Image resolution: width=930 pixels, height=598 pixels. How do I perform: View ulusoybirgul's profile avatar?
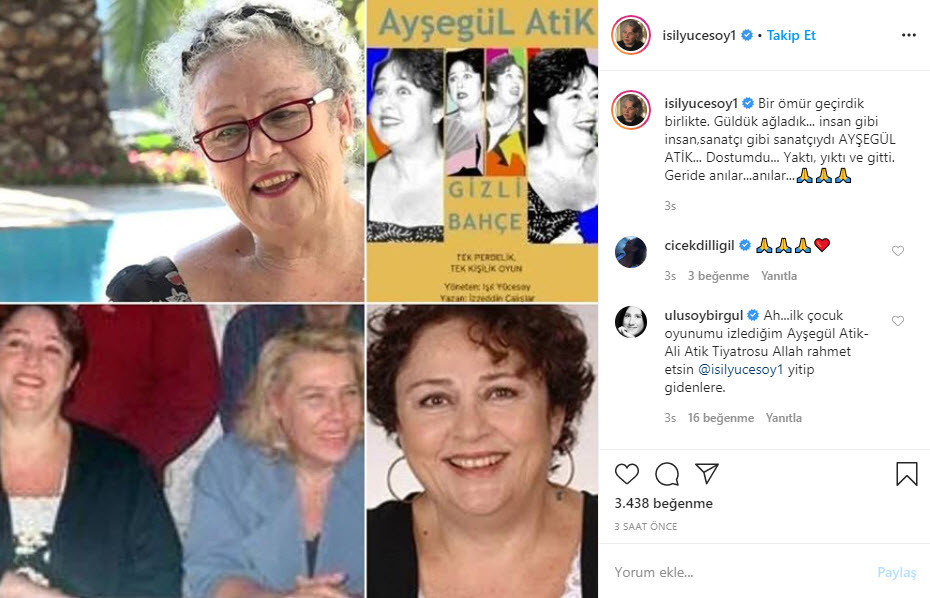(x=631, y=322)
